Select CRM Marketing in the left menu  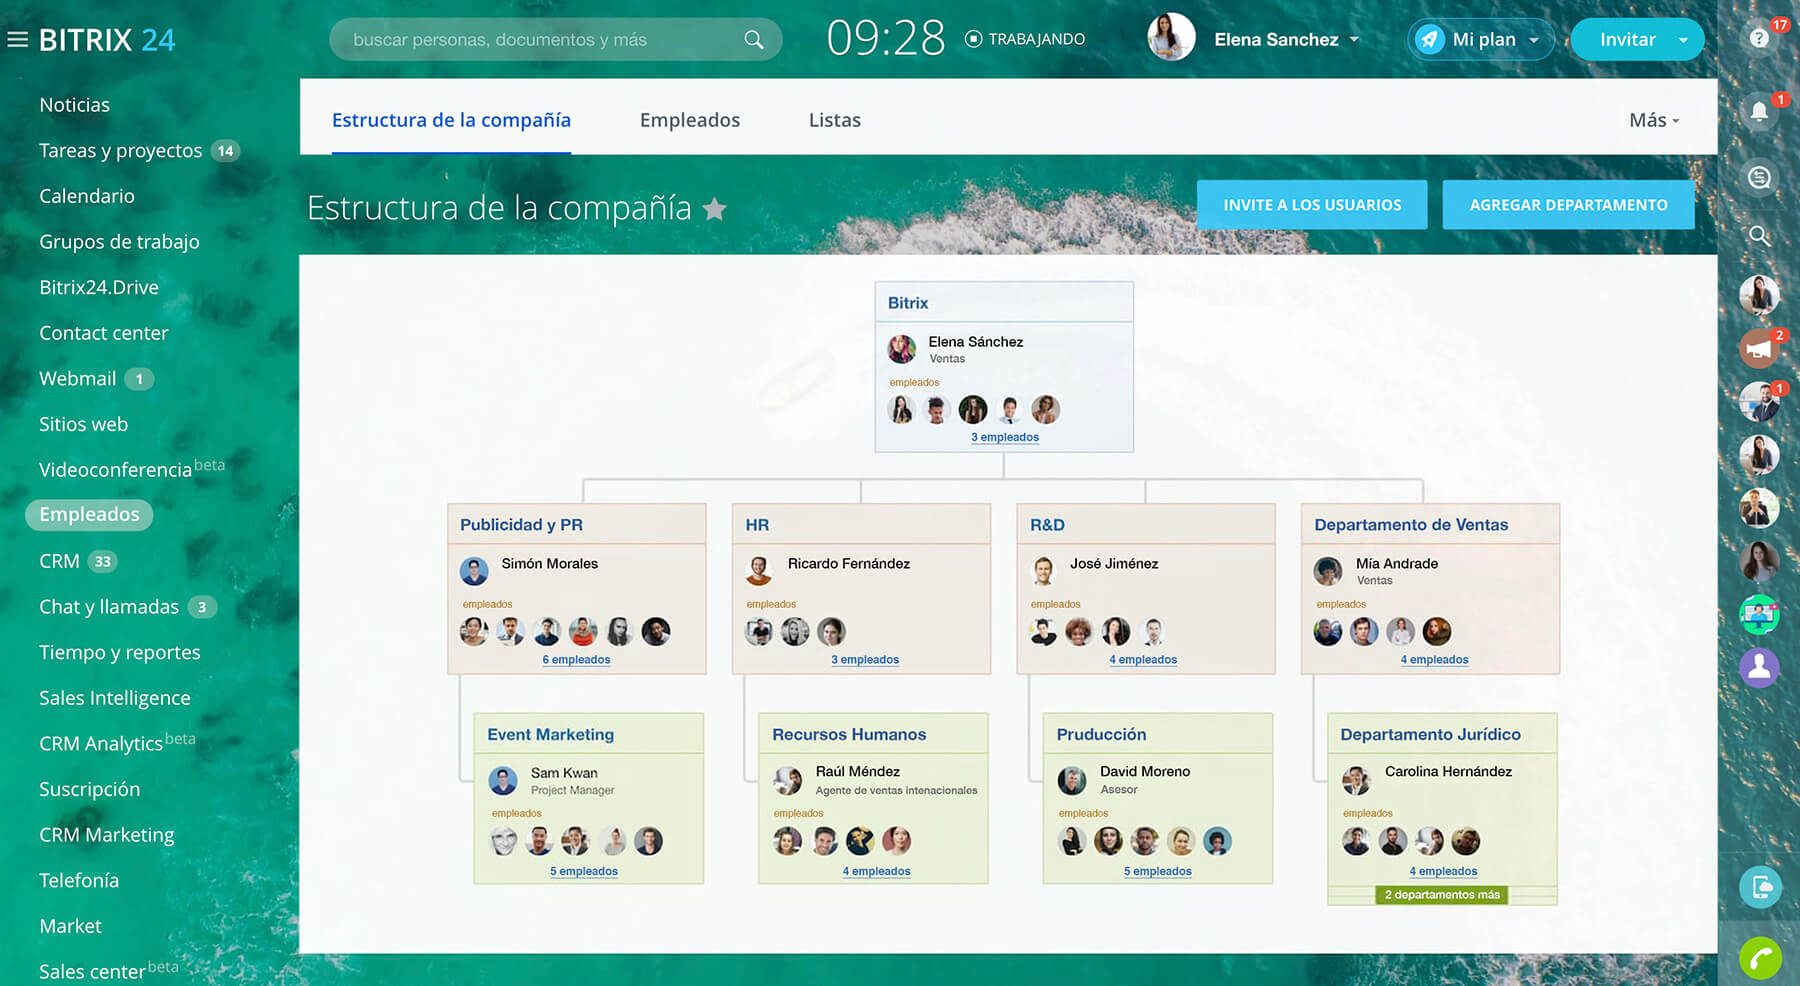[x=106, y=835]
